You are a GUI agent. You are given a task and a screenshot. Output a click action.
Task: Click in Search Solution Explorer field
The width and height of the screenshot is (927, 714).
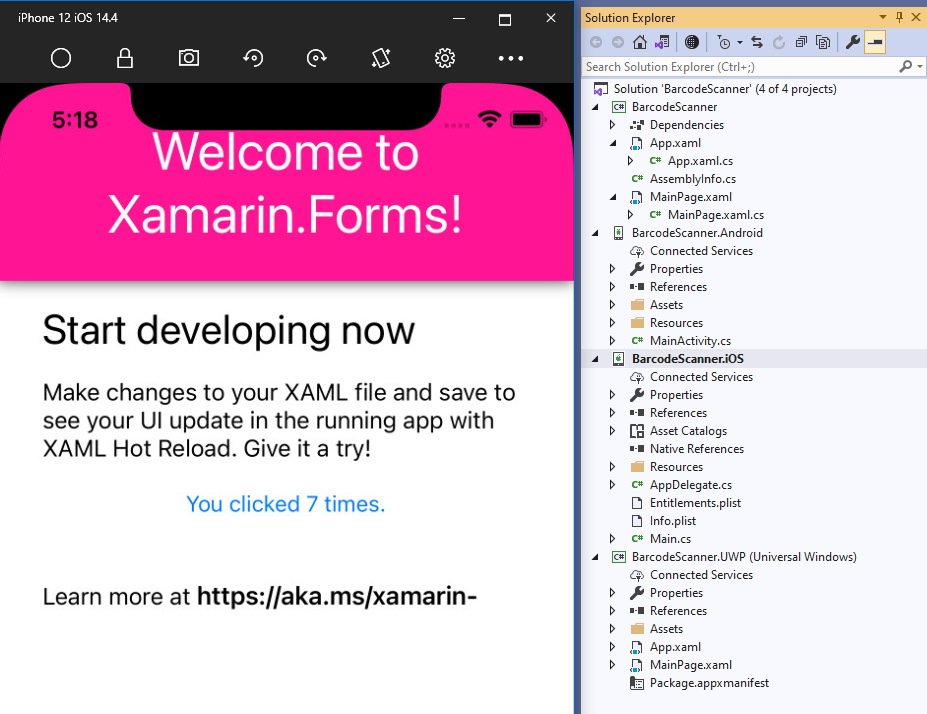pos(740,67)
